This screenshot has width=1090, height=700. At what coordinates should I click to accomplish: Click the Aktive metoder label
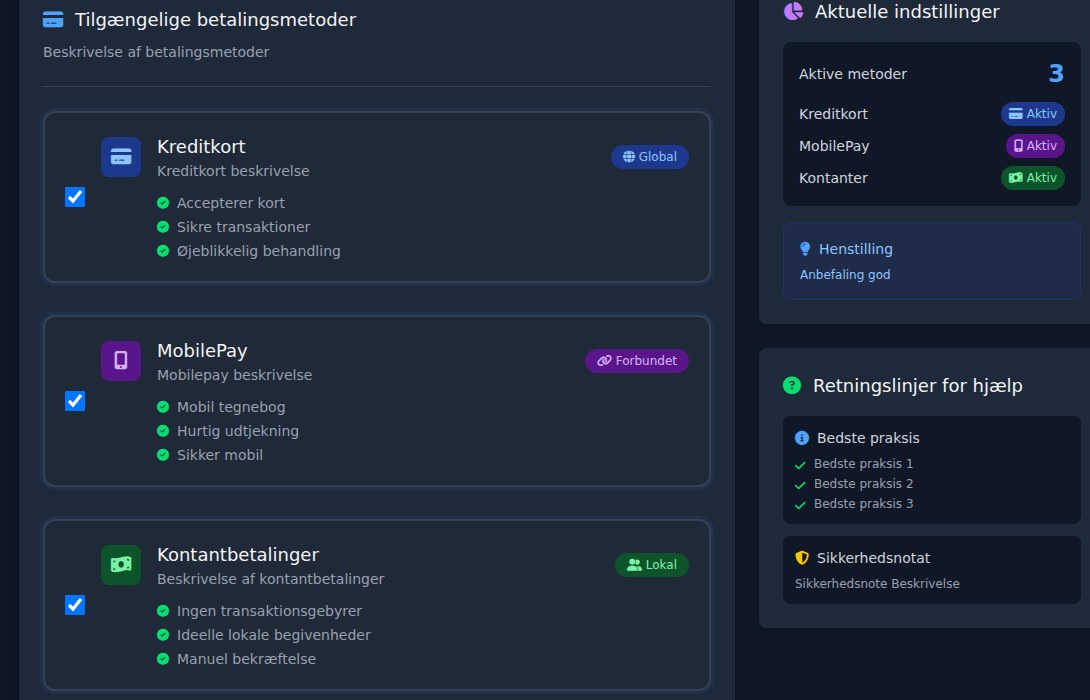(x=853, y=74)
